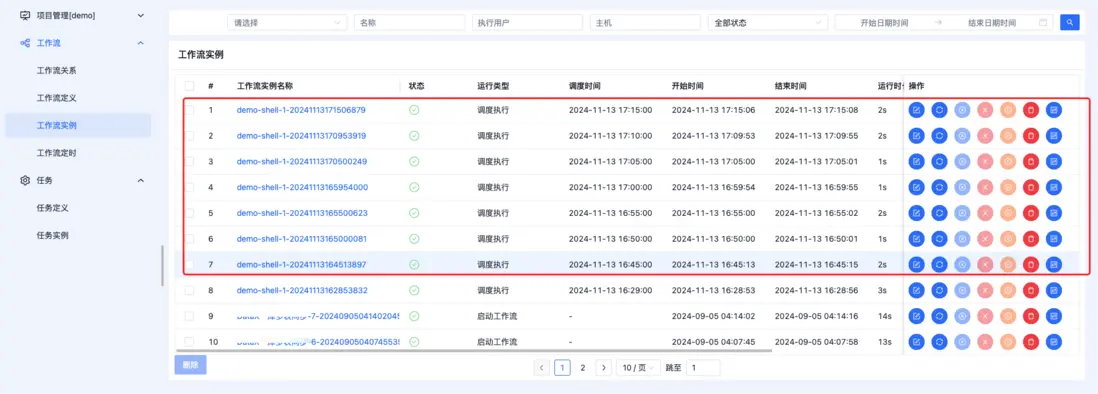Image resolution: width=1098 pixels, height=394 pixels.
Task: Tick the row 10 checkbox
Action: click(x=189, y=342)
